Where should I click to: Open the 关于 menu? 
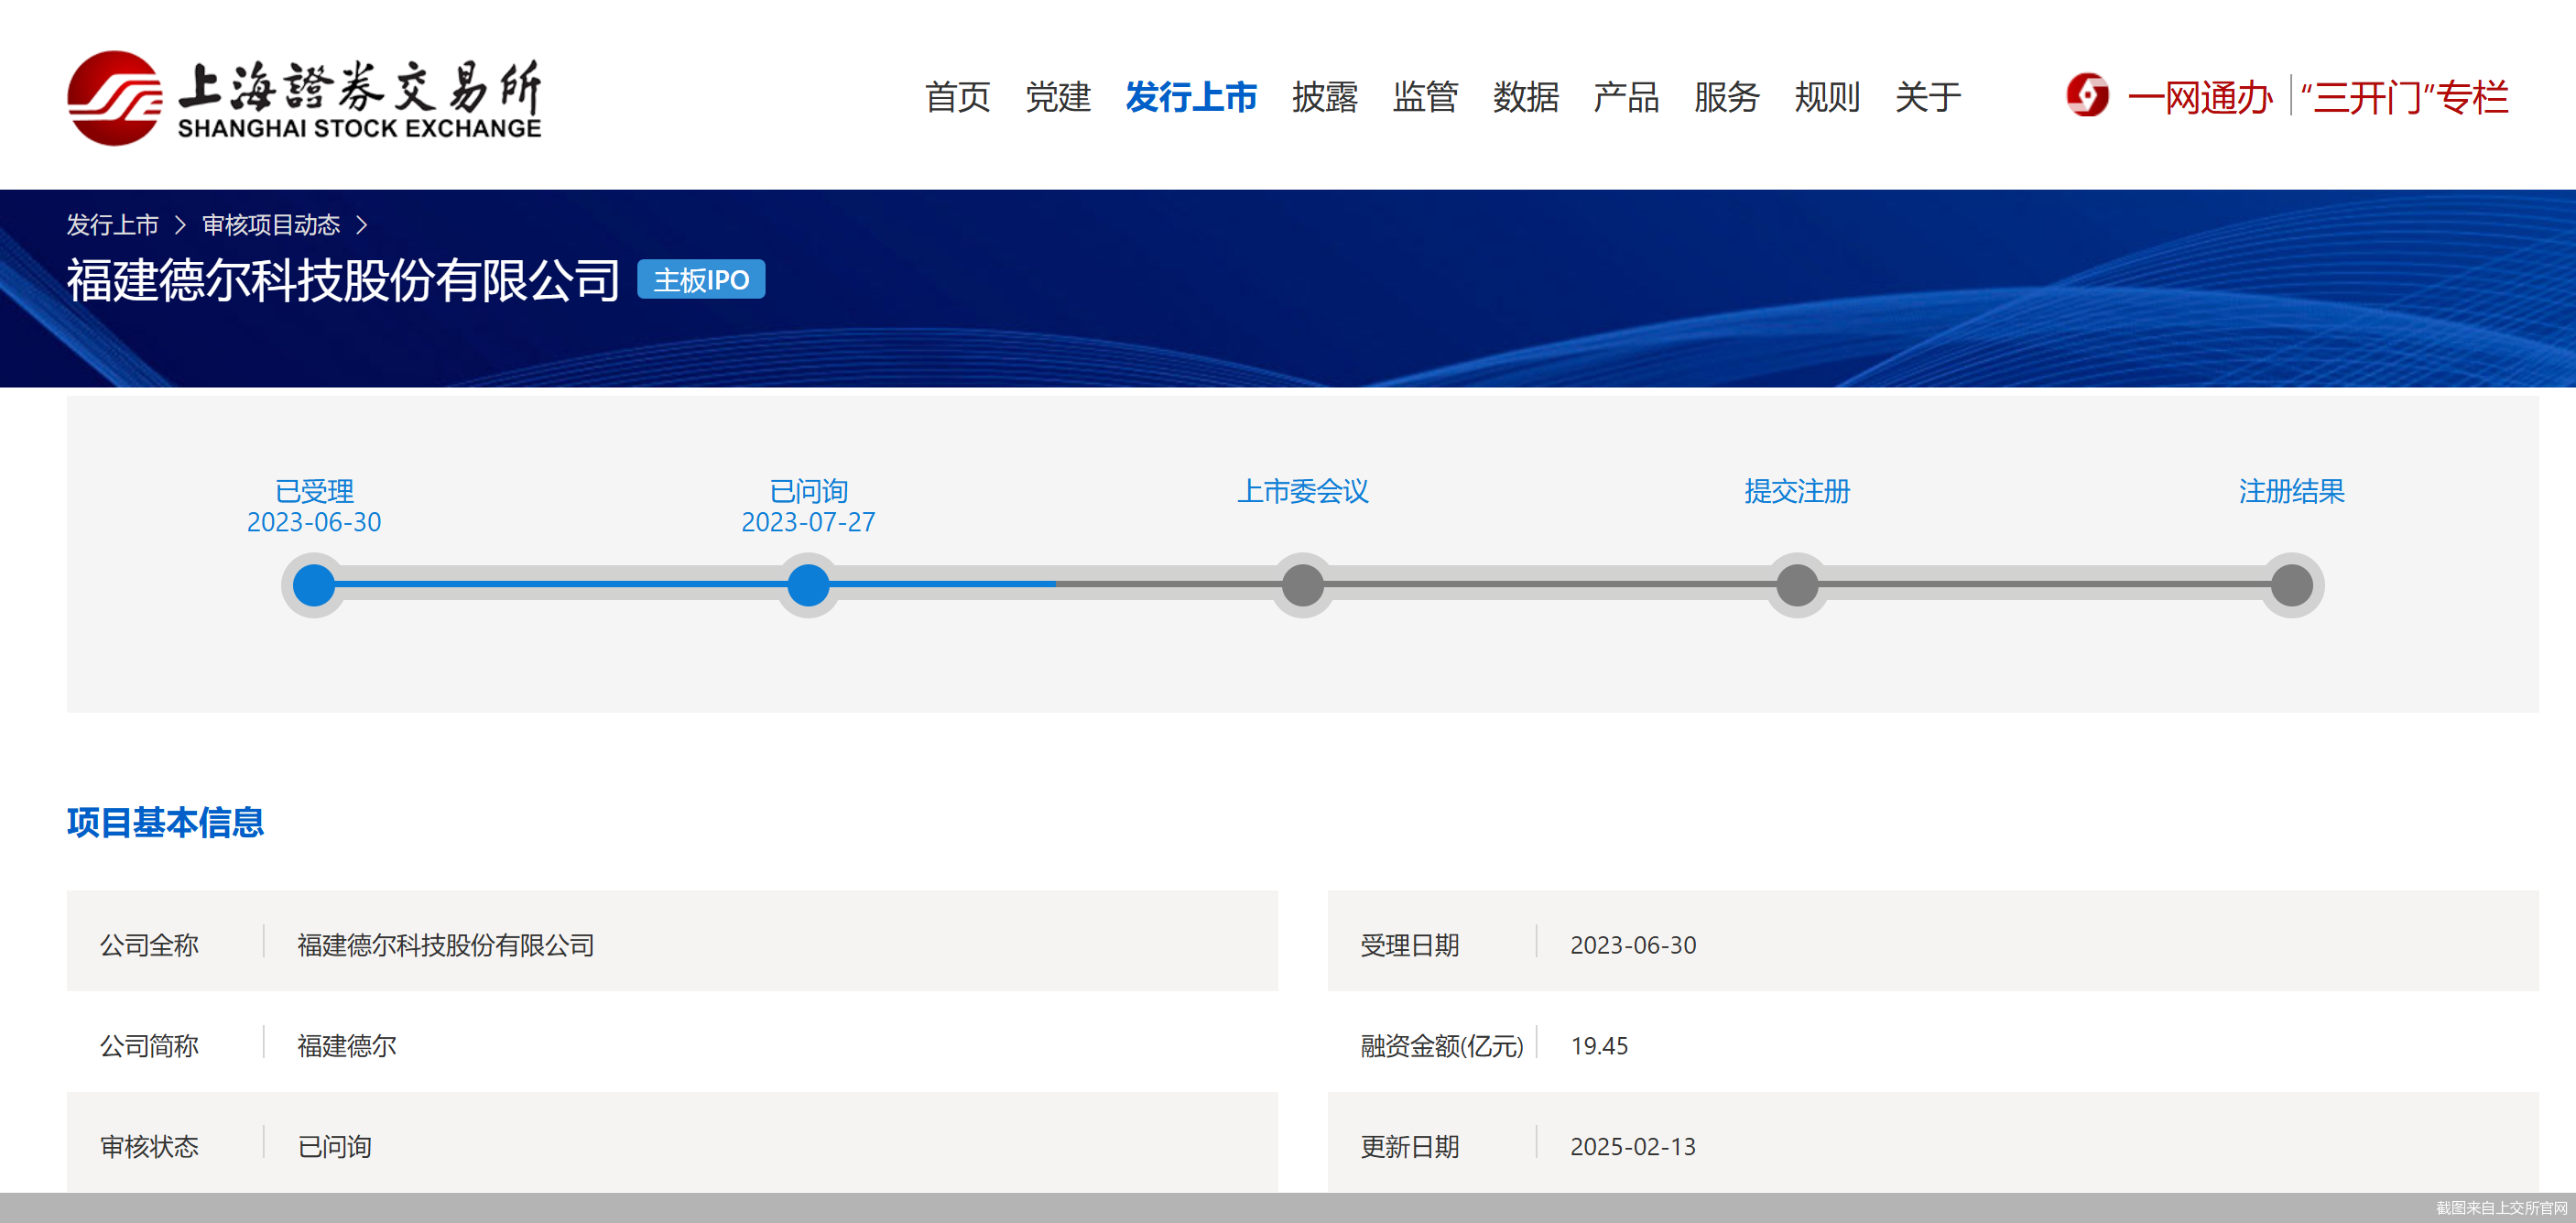[1928, 97]
